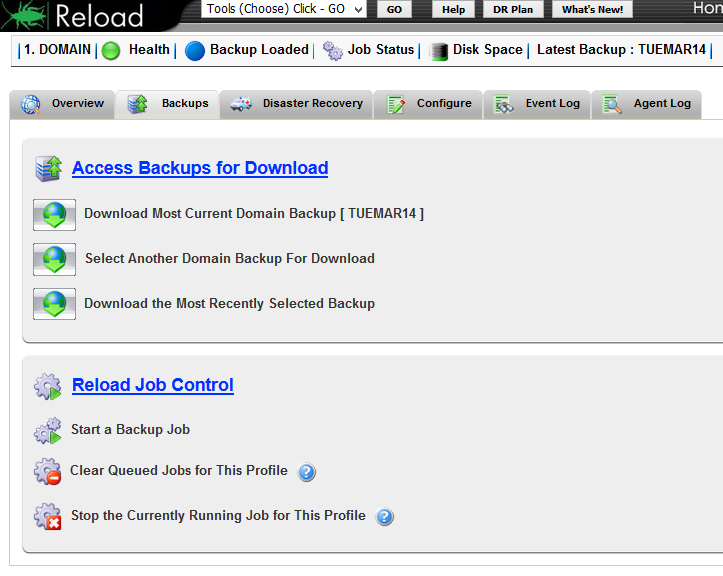The width and height of the screenshot is (723, 576).
Task: Click the GO button
Action: (x=394, y=9)
